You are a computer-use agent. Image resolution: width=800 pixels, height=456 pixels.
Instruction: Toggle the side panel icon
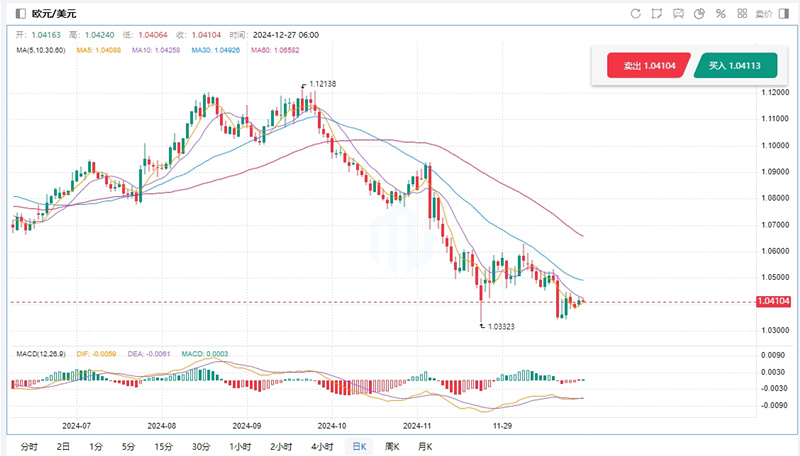click(787, 14)
